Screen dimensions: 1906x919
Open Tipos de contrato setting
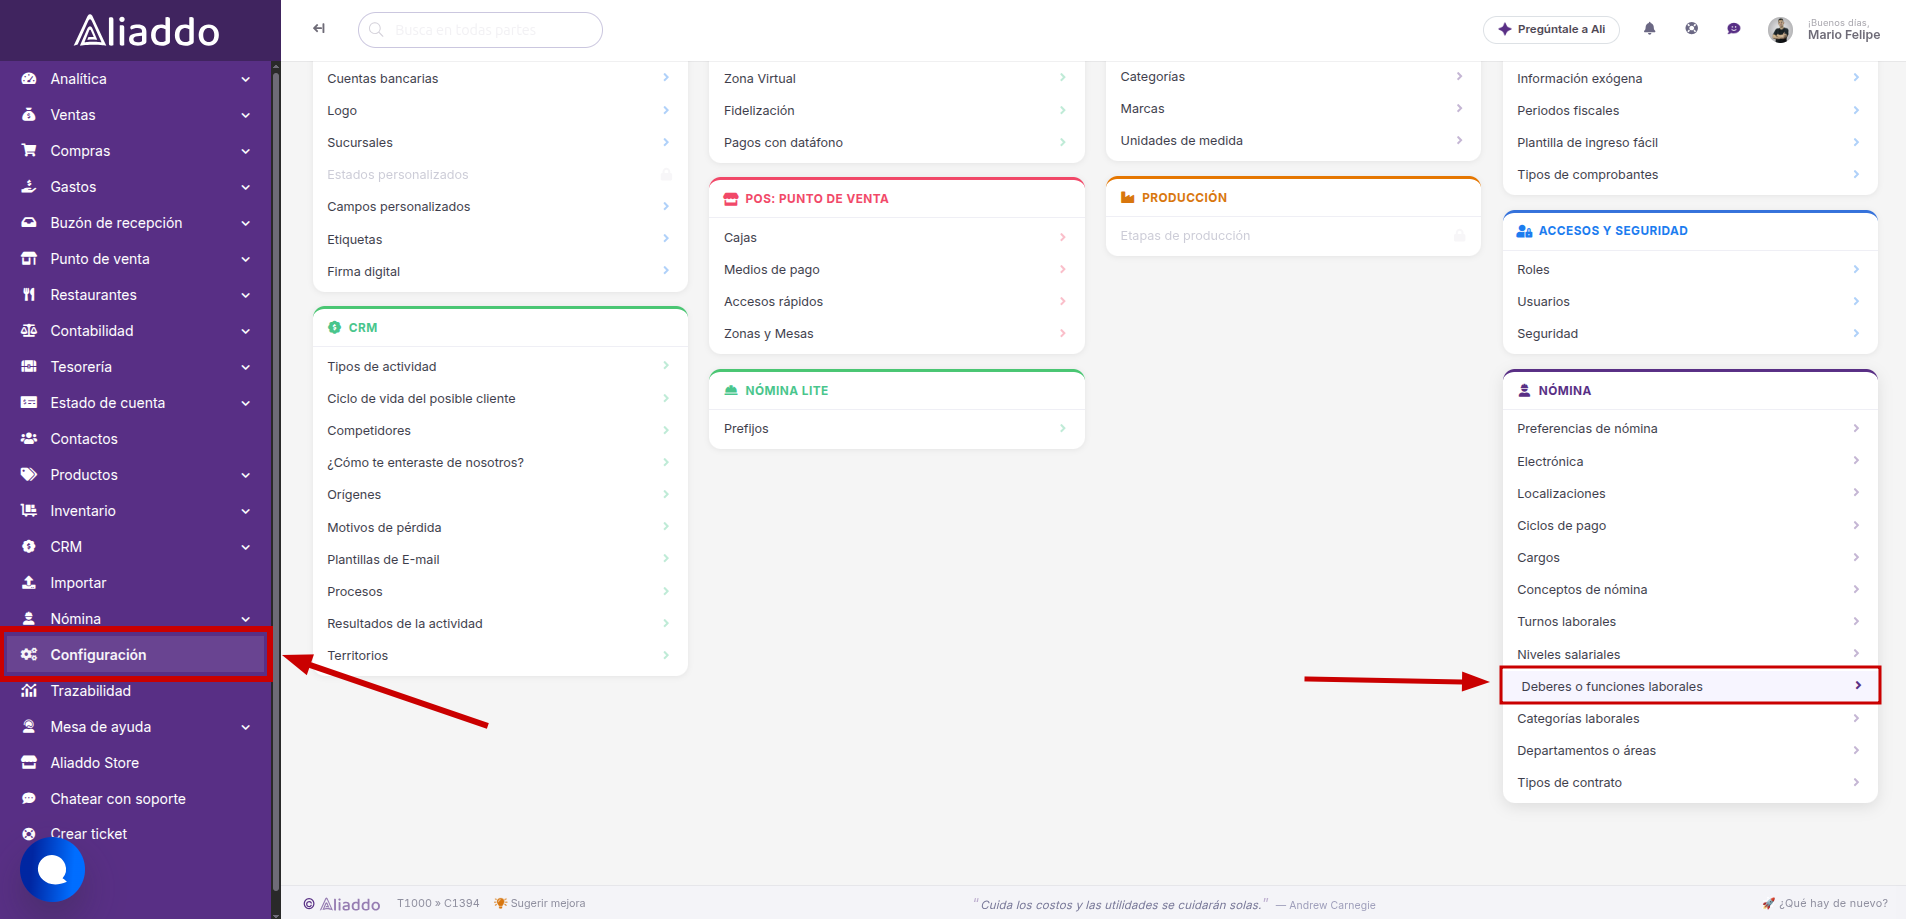[x=1690, y=783]
